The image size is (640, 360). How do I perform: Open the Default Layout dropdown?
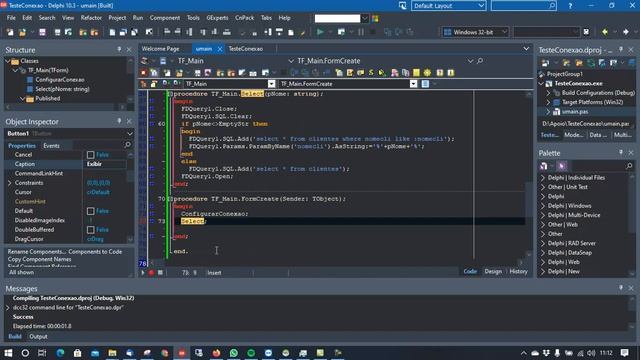click(x=481, y=6)
